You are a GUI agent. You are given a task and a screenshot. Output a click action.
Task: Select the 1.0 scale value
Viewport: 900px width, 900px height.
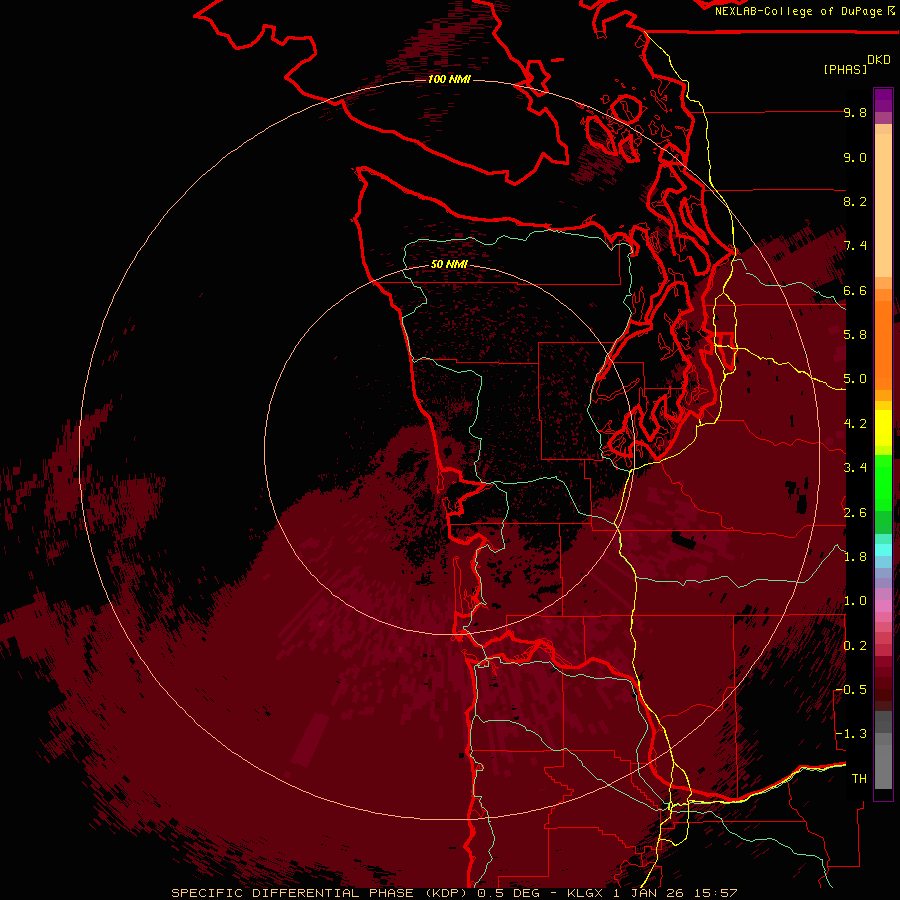[x=855, y=601]
